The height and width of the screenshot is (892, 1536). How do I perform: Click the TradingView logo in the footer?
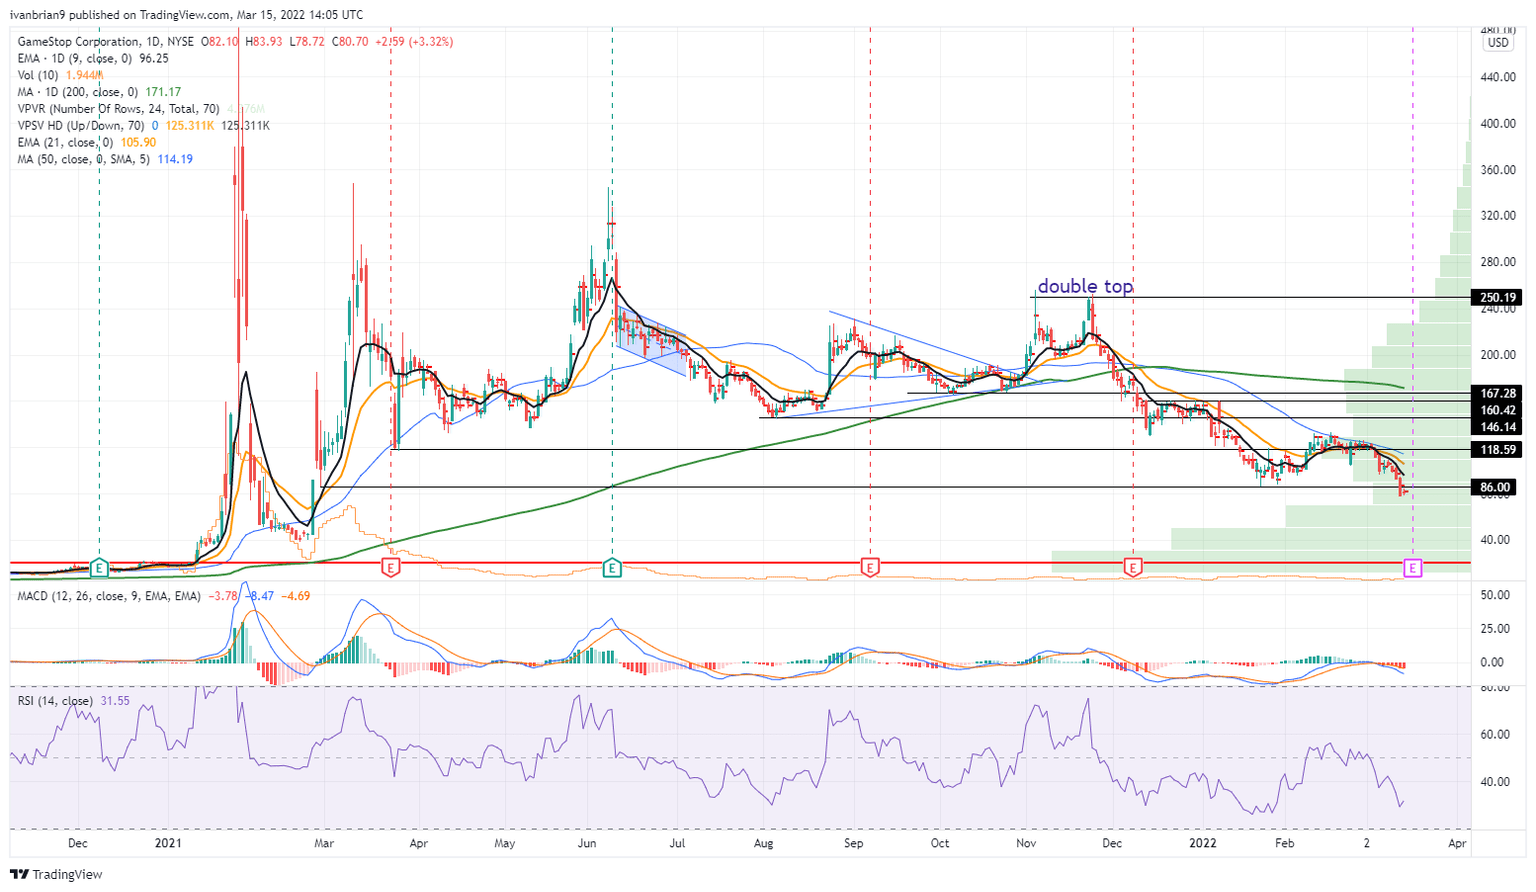tap(57, 874)
